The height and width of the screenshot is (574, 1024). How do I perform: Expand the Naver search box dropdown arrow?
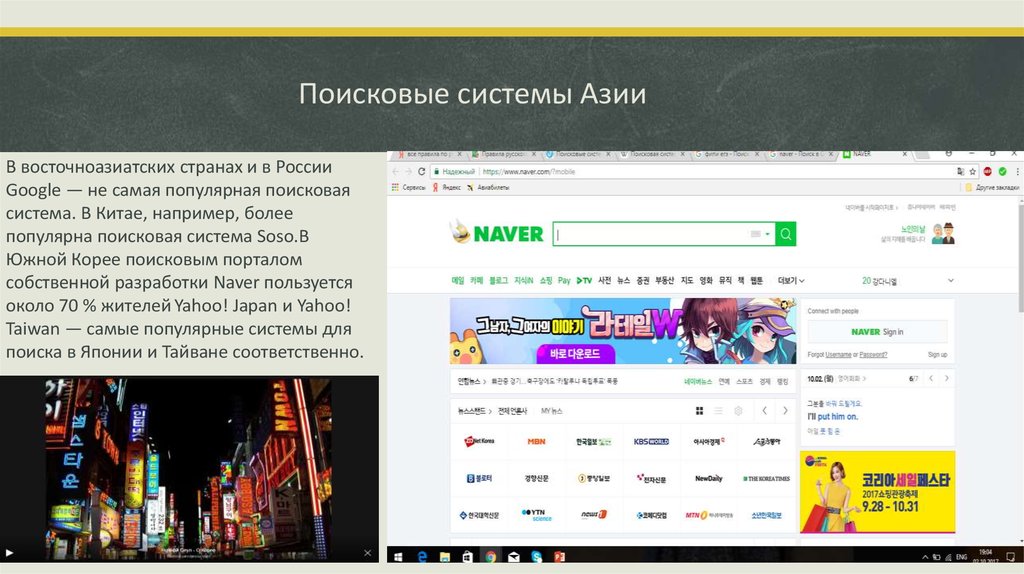click(768, 234)
